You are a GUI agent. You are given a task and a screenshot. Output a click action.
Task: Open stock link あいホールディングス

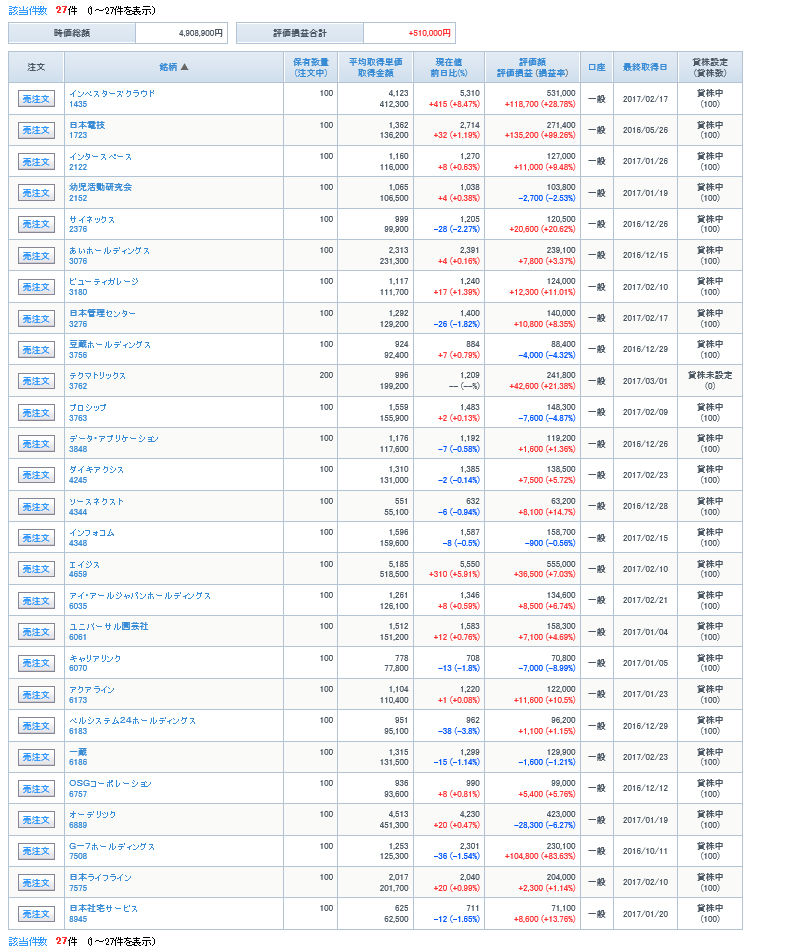109,250
